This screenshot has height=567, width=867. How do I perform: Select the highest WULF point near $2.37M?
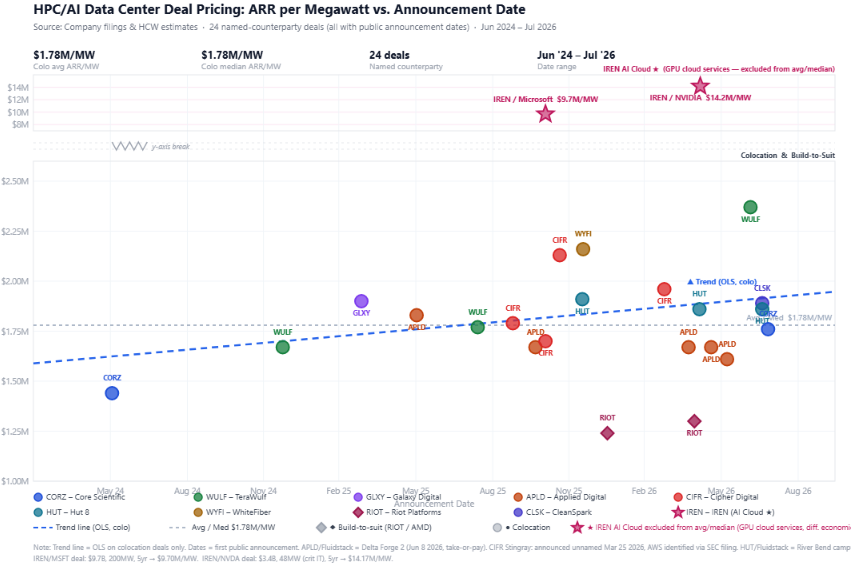tap(750, 207)
